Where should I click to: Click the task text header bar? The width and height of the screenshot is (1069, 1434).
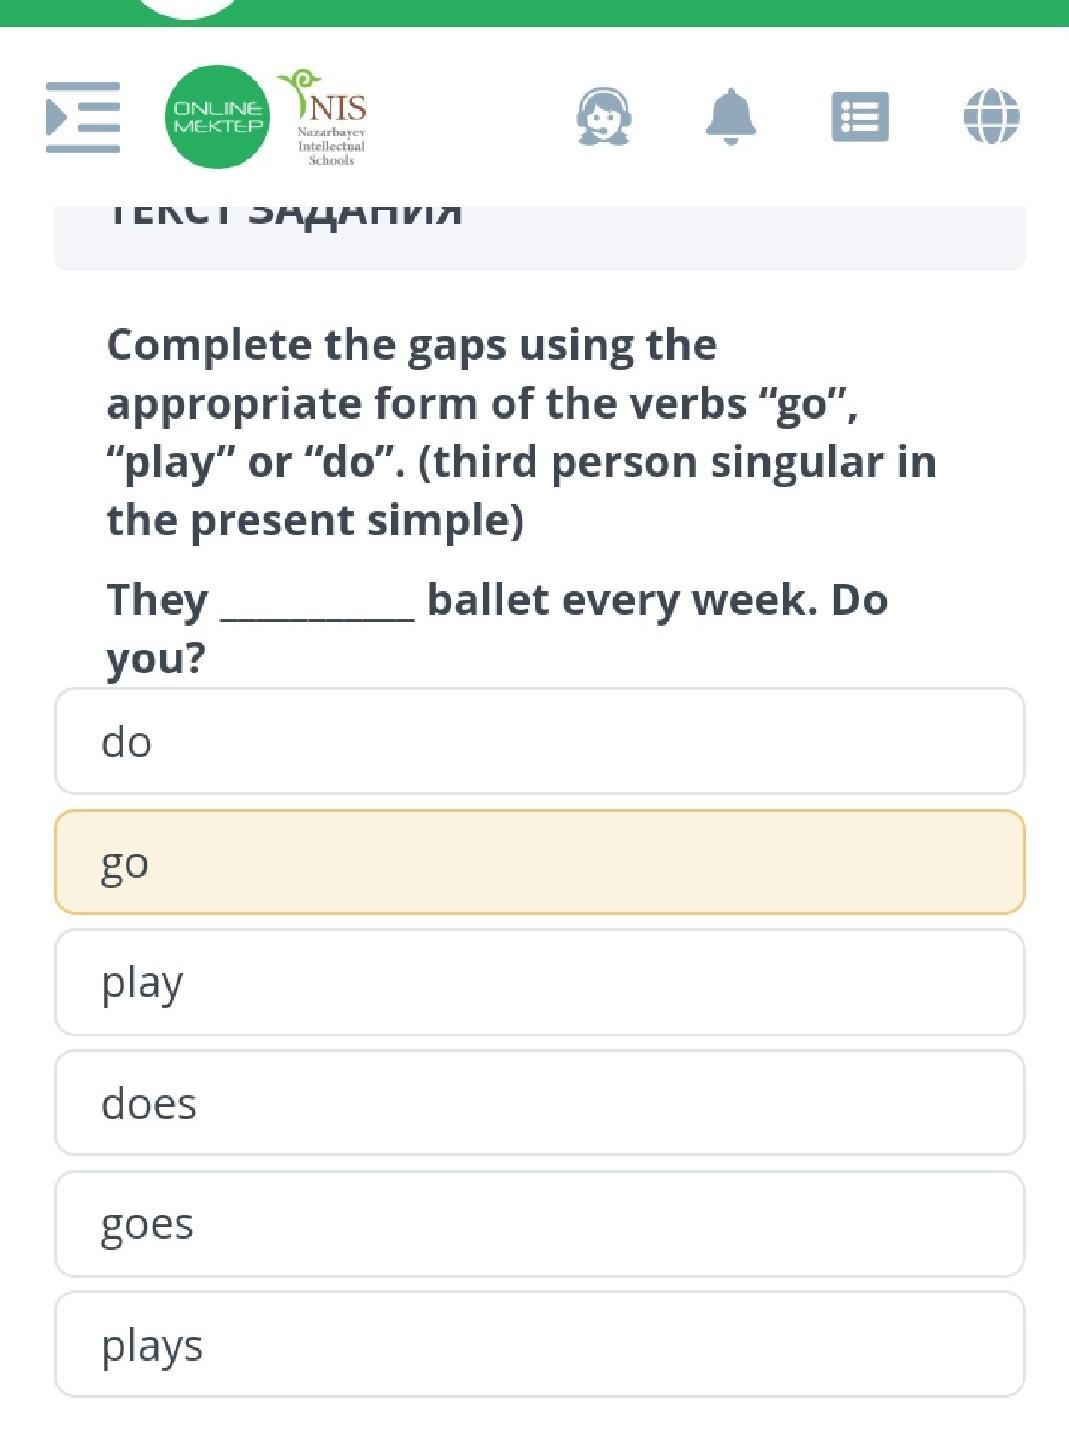540,237
